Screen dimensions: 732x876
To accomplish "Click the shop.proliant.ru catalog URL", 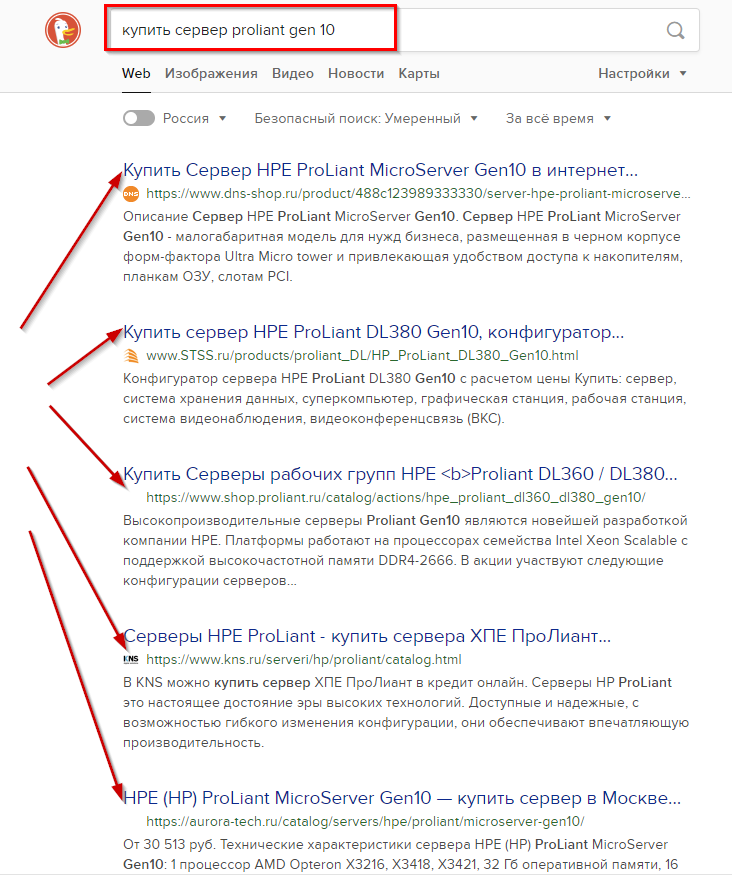I will [396, 498].
